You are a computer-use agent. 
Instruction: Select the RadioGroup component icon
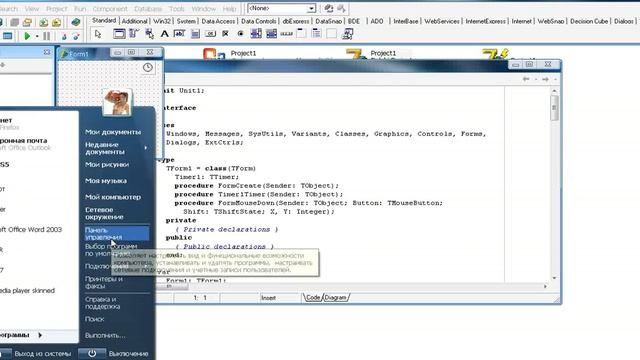click(x=316, y=34)
